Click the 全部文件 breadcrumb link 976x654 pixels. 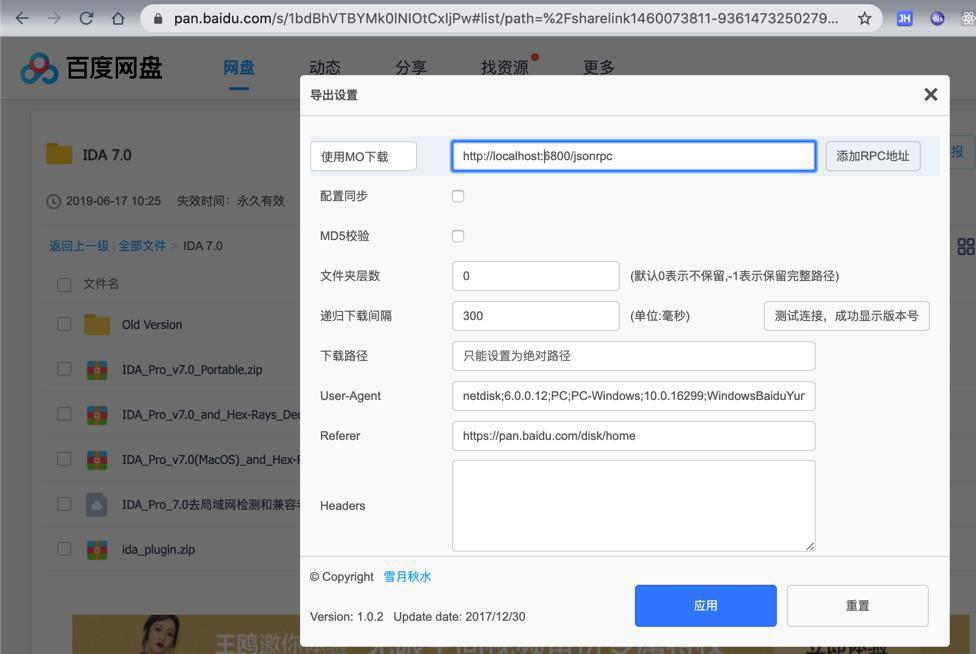[142, 246]
